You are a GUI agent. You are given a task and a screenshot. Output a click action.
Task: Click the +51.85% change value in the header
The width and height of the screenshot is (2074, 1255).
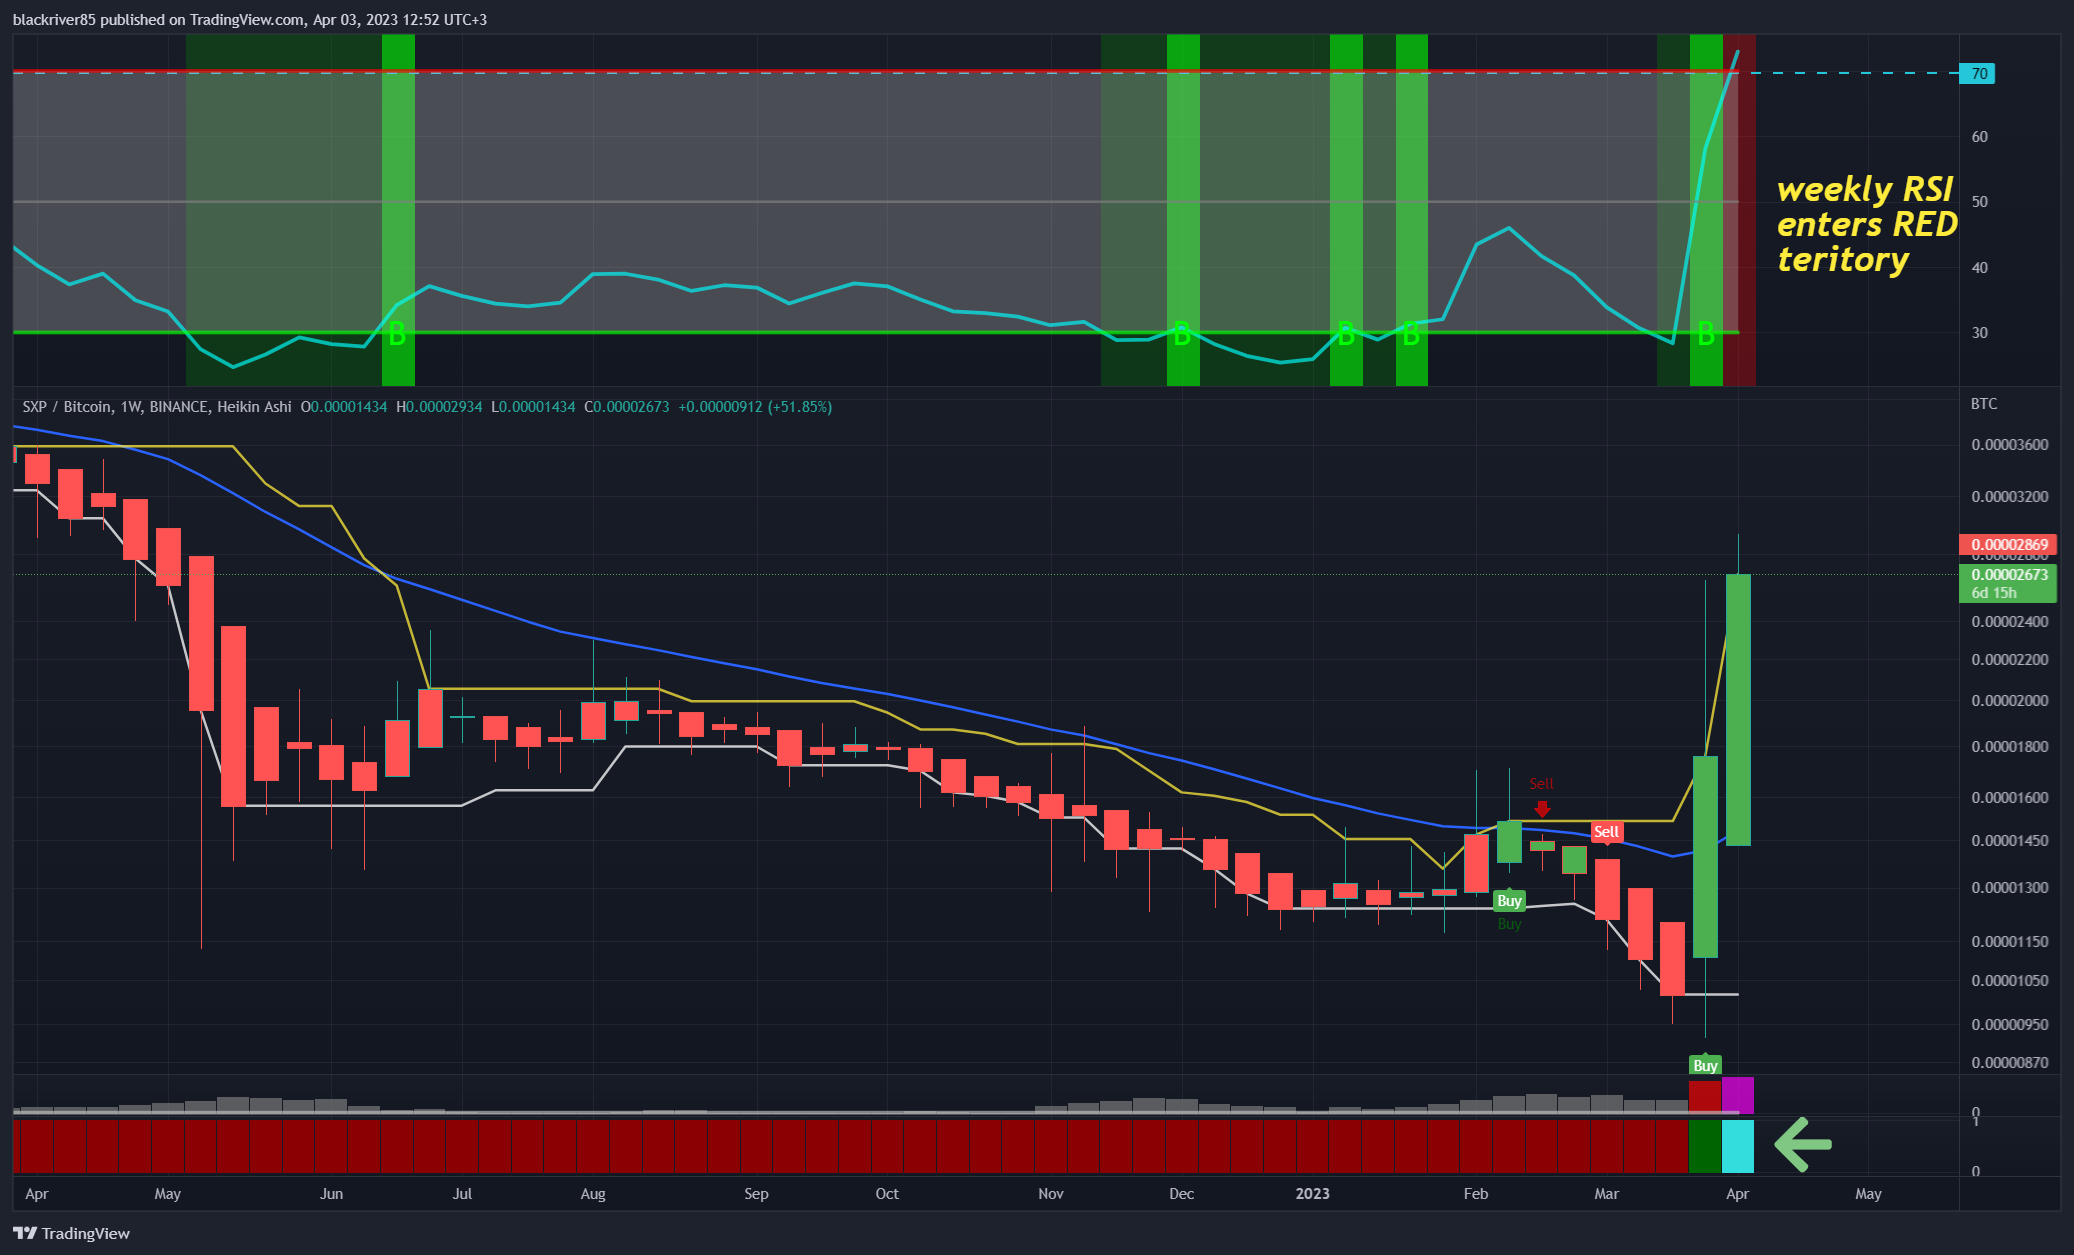[x=800, y=407]
